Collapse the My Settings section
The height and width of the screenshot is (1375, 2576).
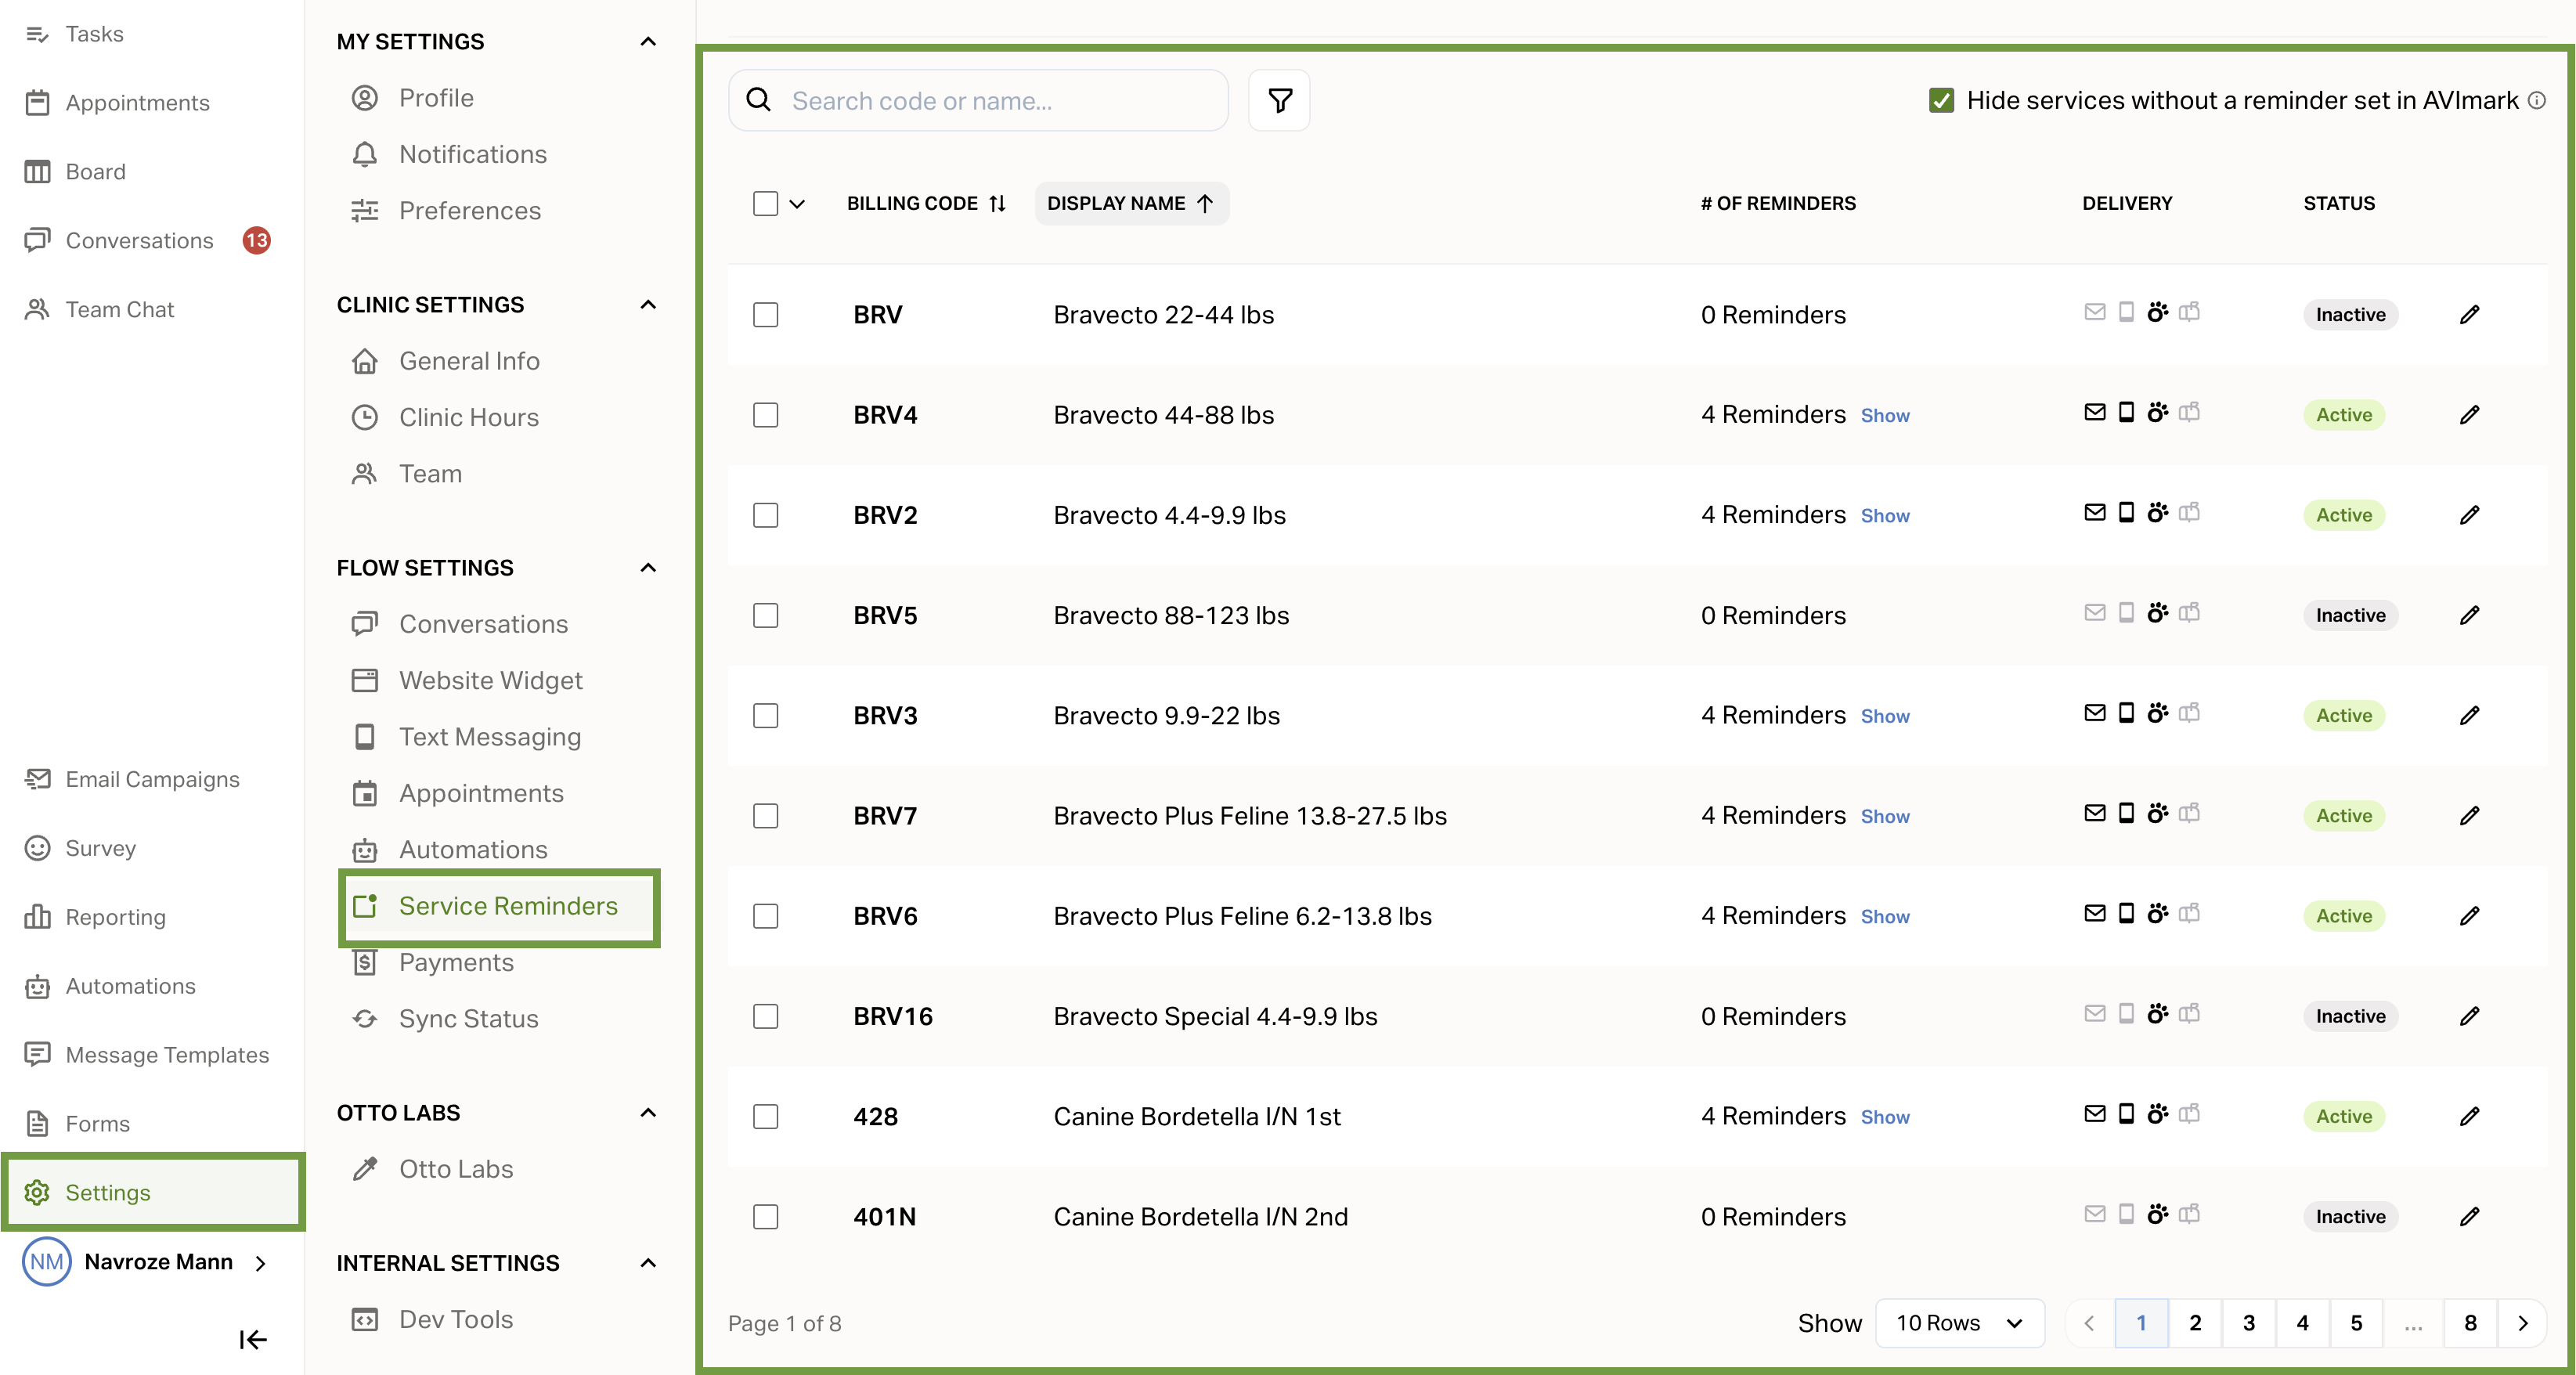click(648, 41)
